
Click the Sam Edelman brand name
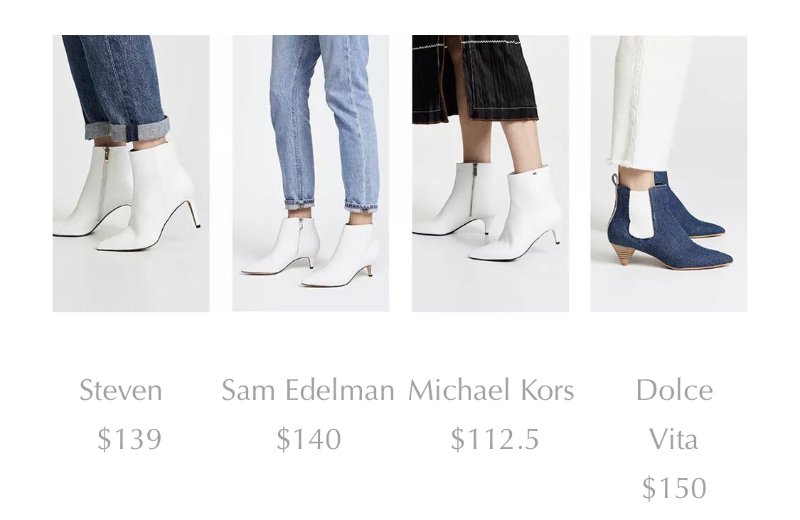(308, 390)
